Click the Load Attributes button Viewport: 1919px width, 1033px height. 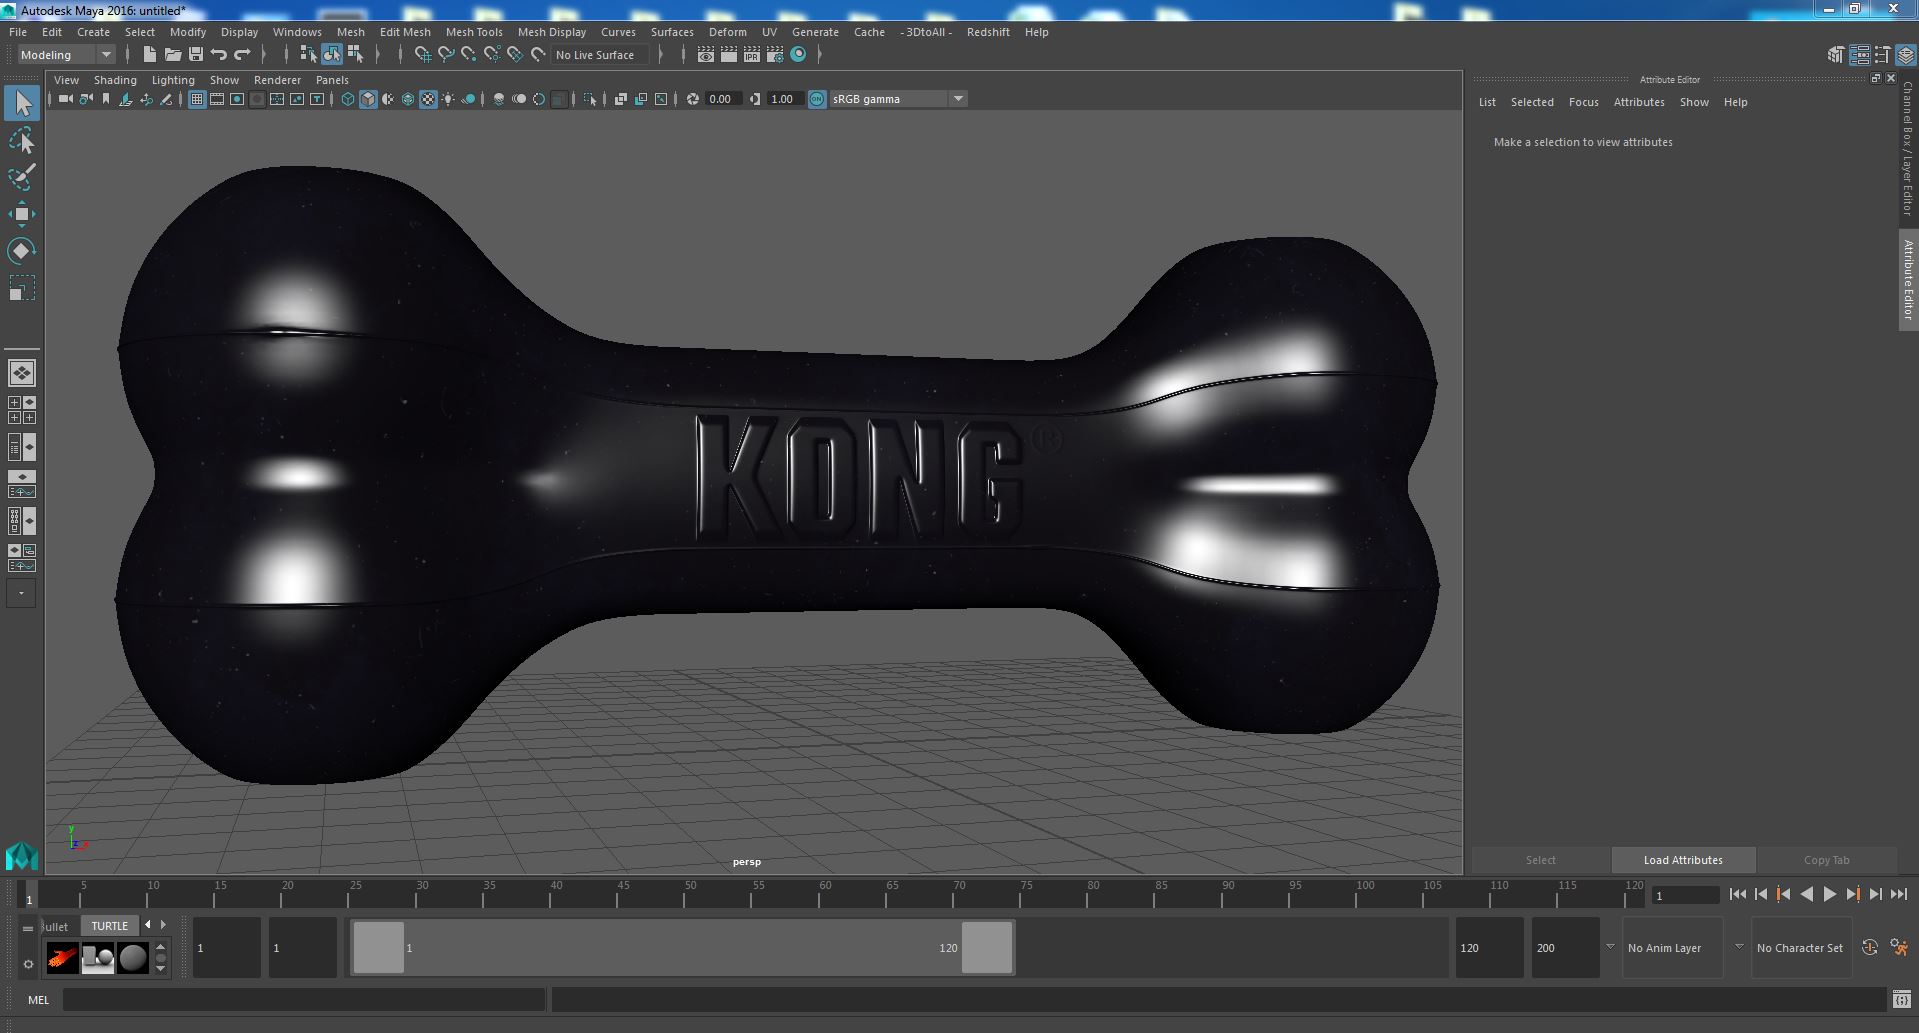point(1683,860)
